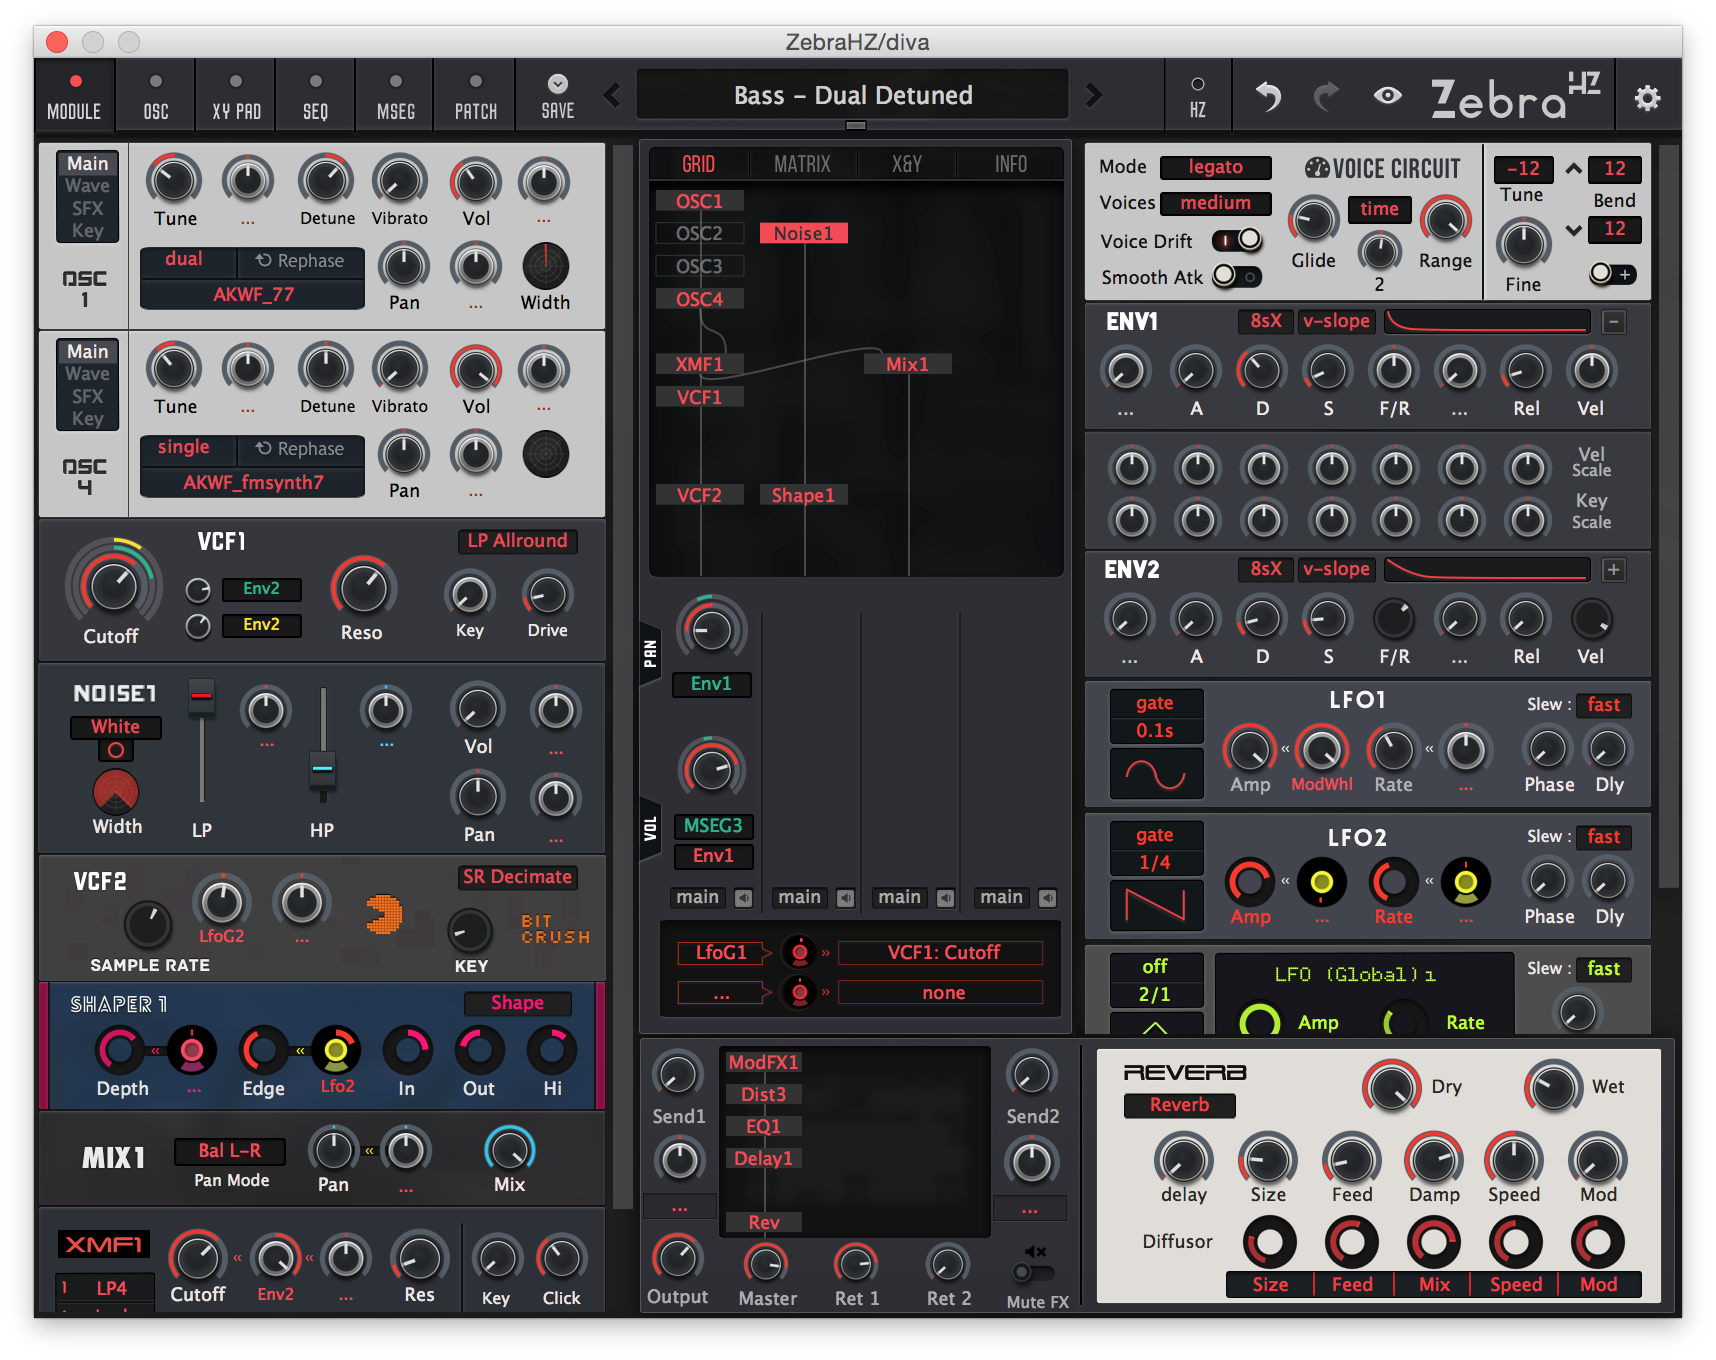The width and height of the screenshot is (1716, 1360).
Task: Open the Mode legato dropdown
Action: pos(1216,167)
